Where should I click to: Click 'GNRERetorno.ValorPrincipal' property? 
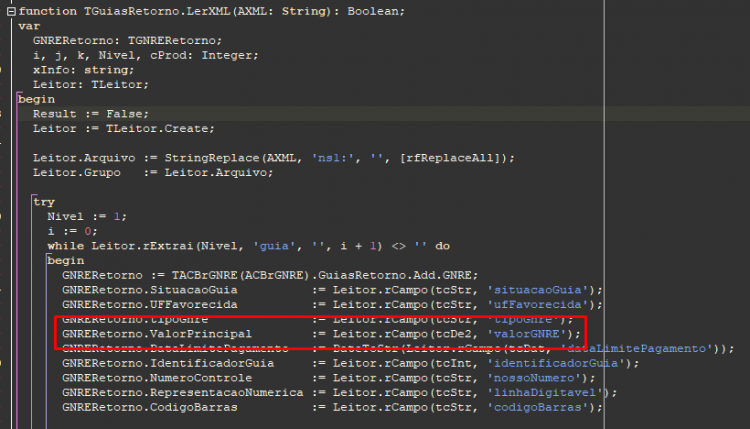tap(157, 334)
